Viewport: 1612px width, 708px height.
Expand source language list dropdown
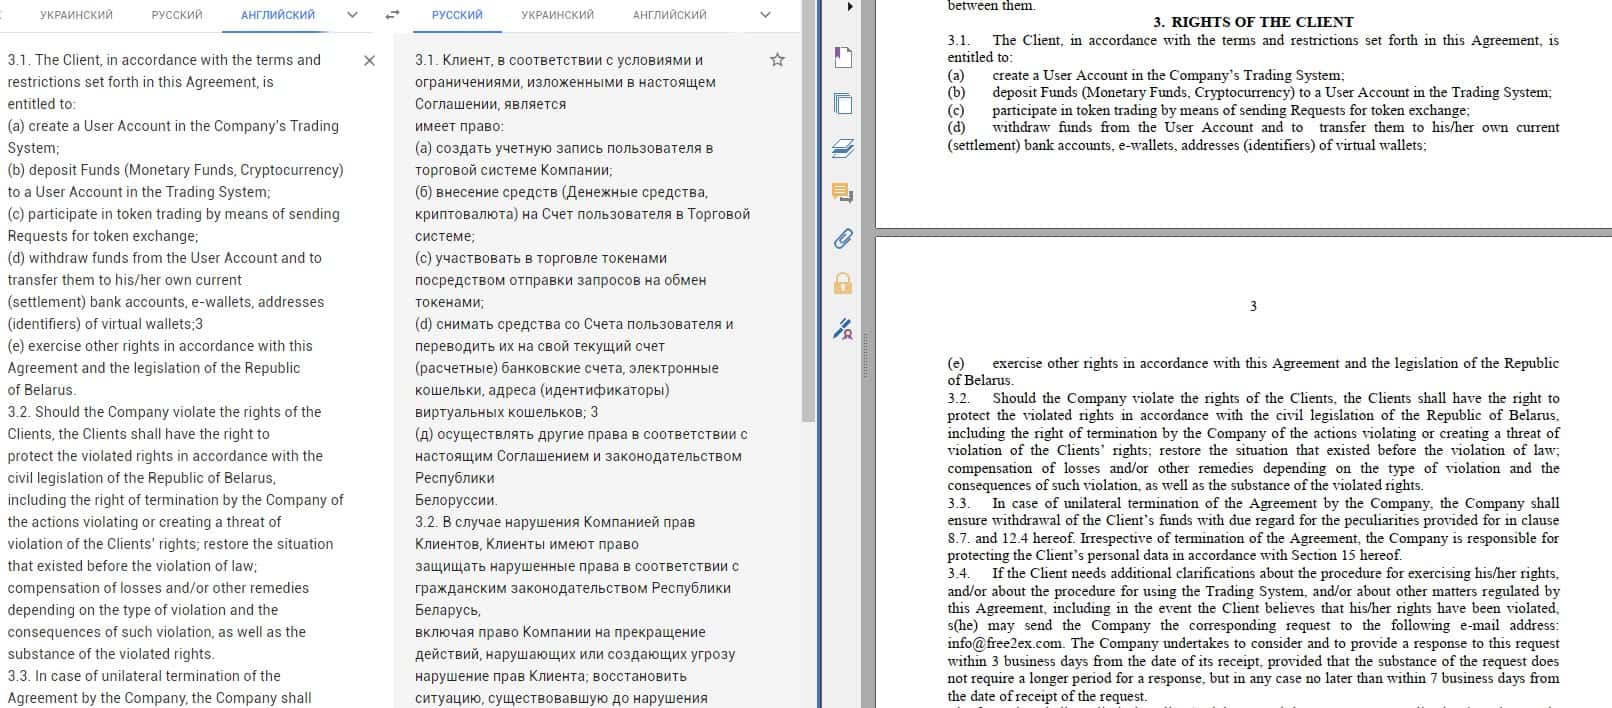pos(352,15)
